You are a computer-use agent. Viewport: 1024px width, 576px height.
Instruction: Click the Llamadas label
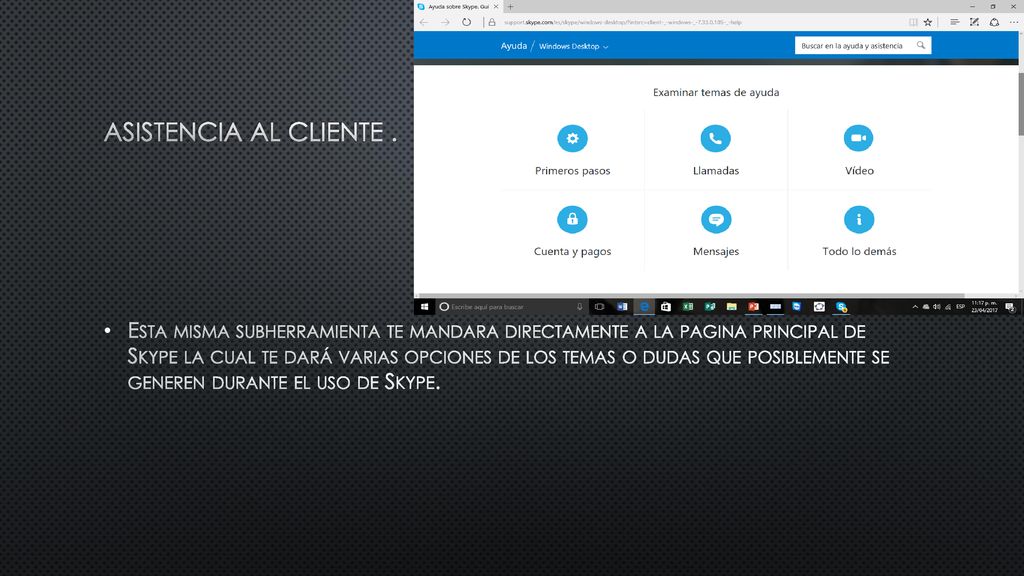(x=716, y=170)
